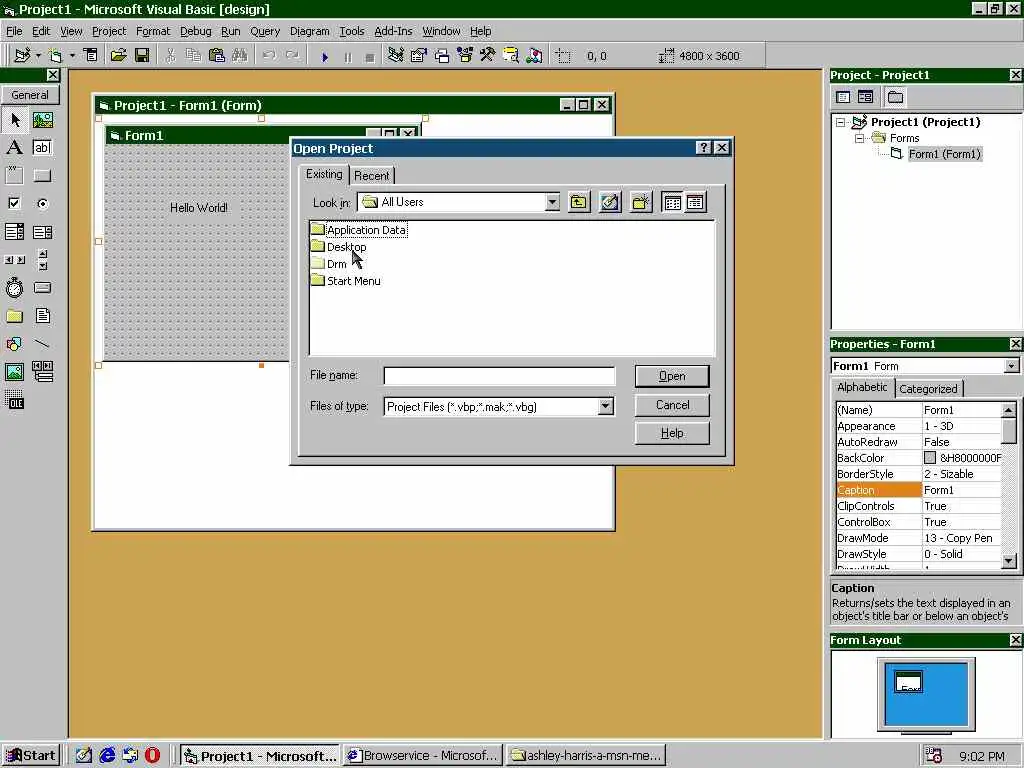Image resolution: width=1024 pixels, height=768 pixels.
Task: Open the Files of type dropdown
Action: click(605, 406)
